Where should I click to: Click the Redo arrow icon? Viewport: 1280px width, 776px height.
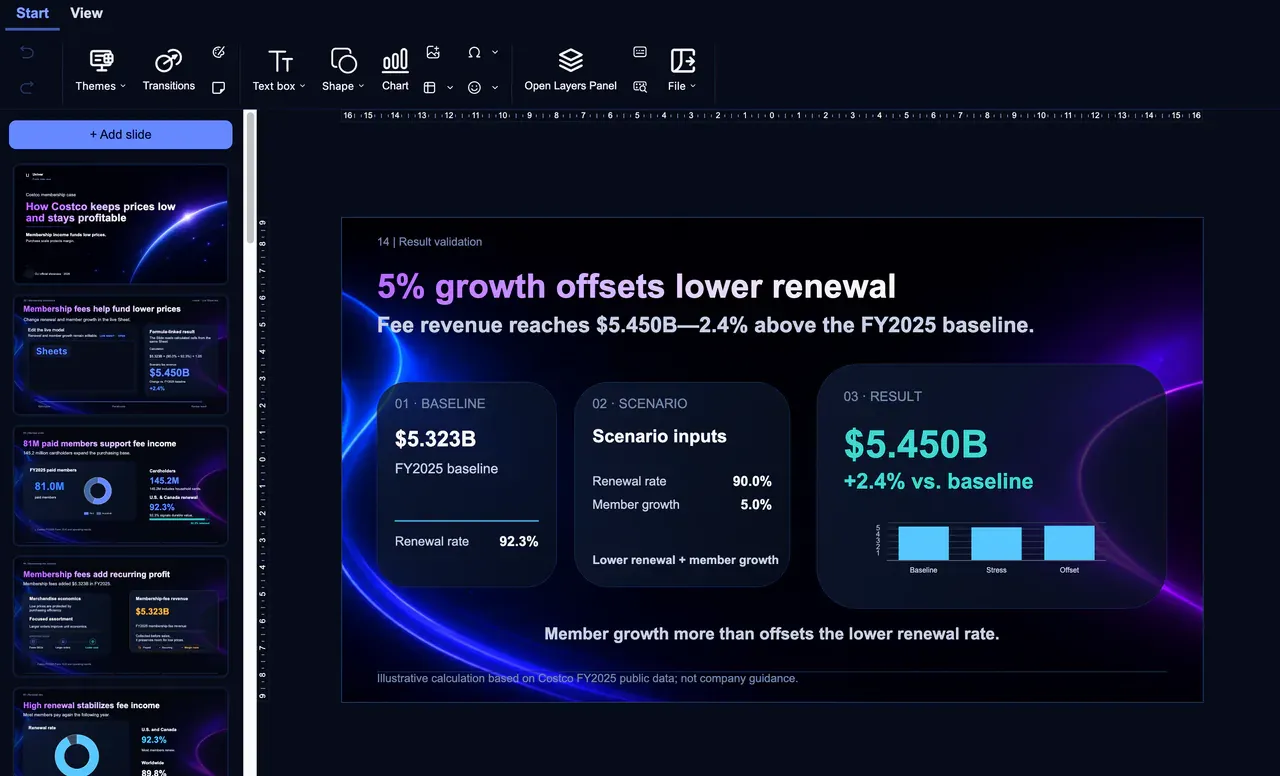(27, 87)
